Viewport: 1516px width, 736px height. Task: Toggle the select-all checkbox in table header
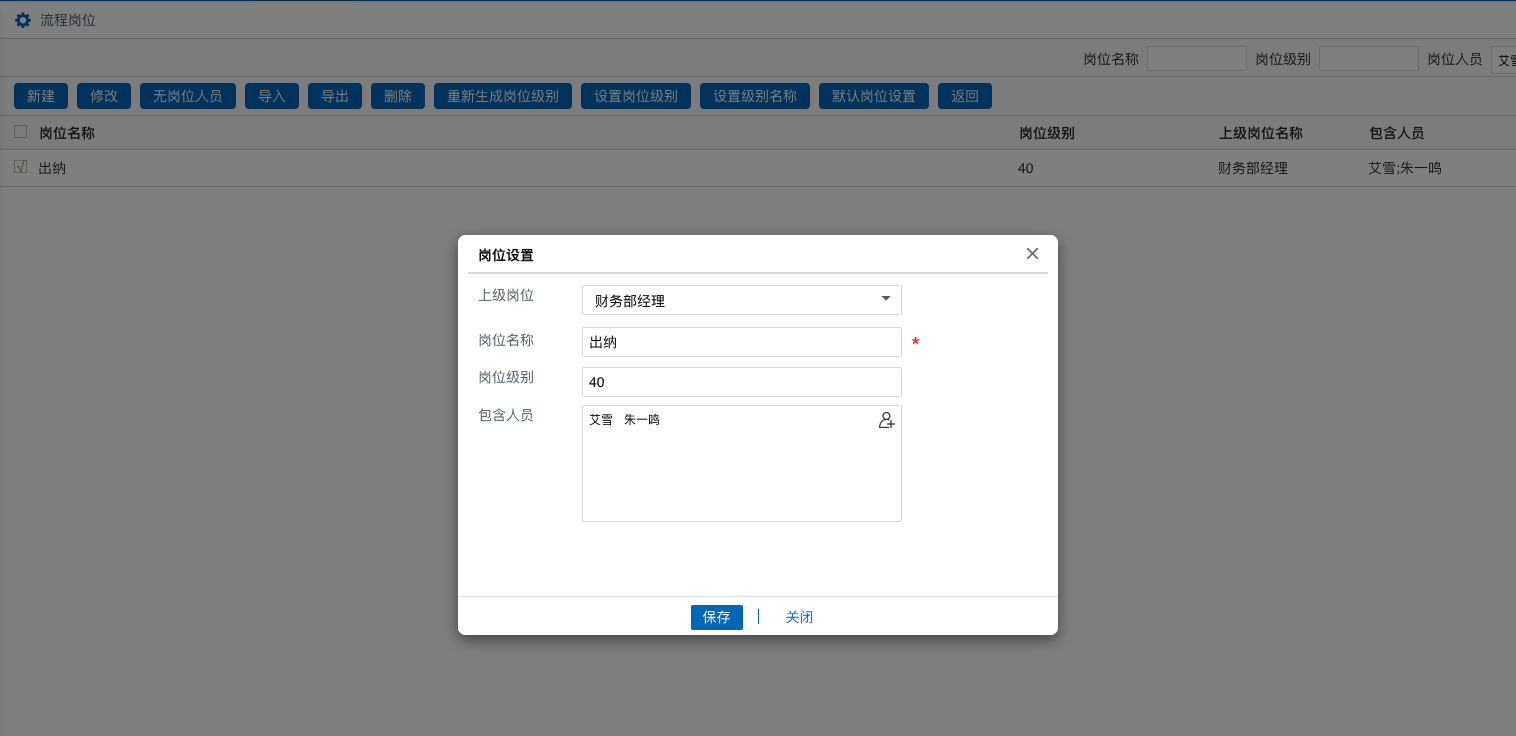21,132
